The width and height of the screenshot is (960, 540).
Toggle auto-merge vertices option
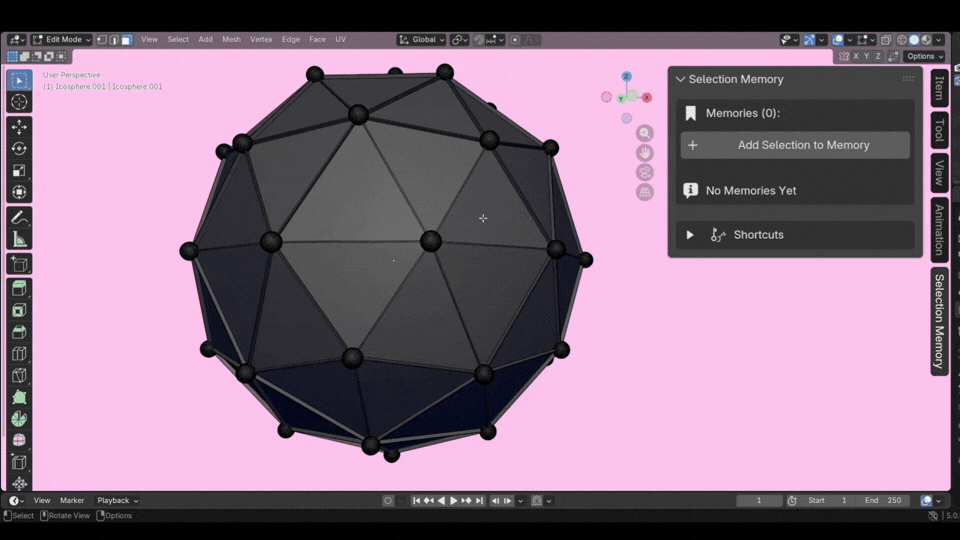pos(893,56)
